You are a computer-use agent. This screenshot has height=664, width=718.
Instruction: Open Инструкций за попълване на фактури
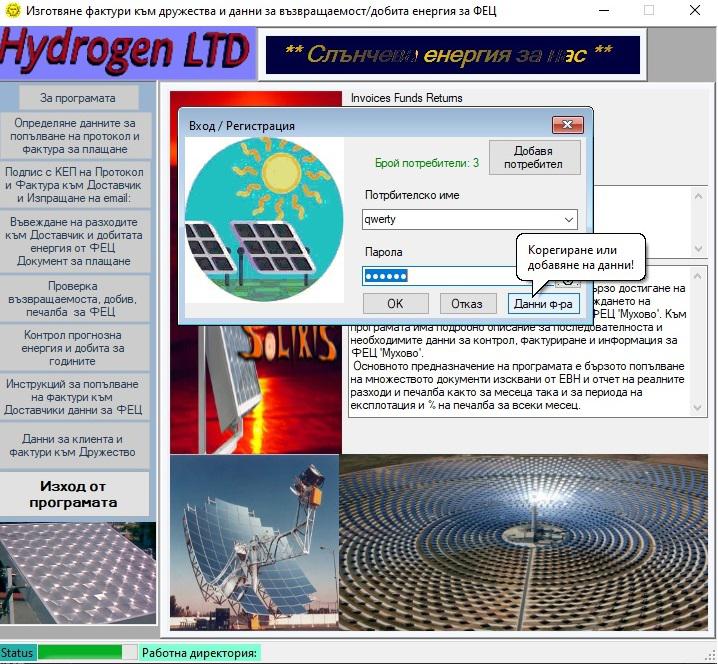[76, 397]
